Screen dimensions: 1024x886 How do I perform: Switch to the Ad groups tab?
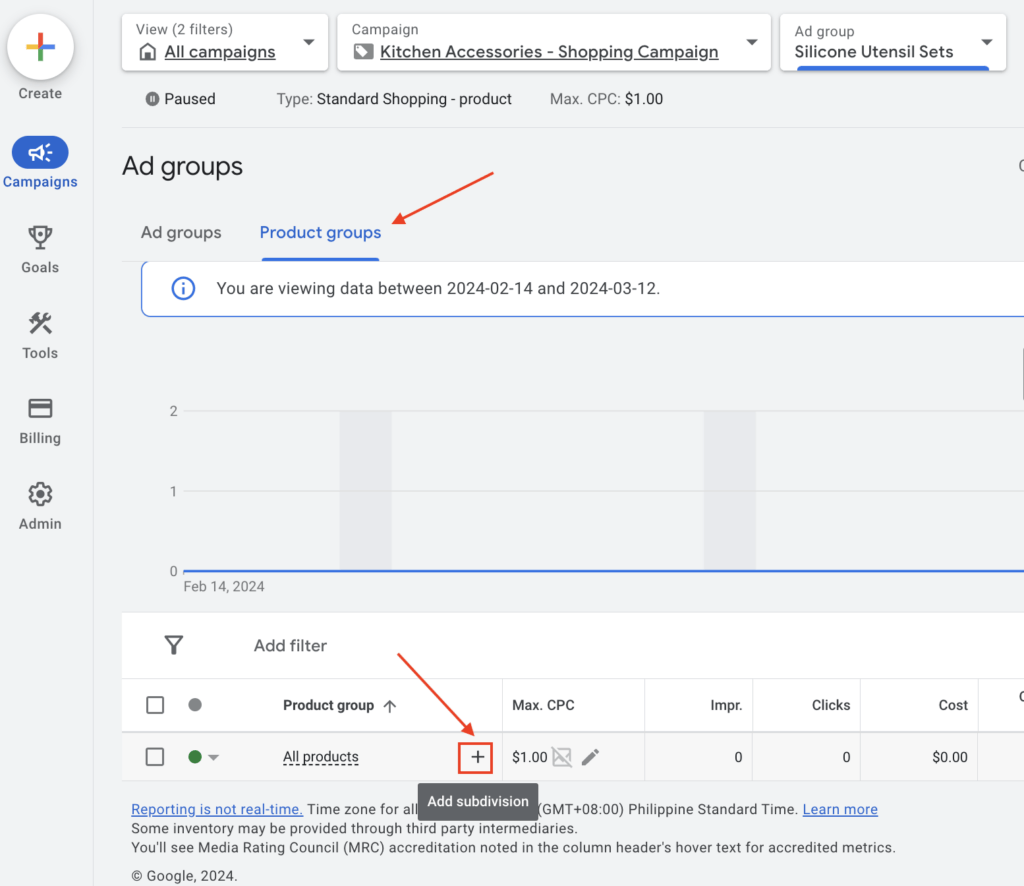[x=181, y=232]
